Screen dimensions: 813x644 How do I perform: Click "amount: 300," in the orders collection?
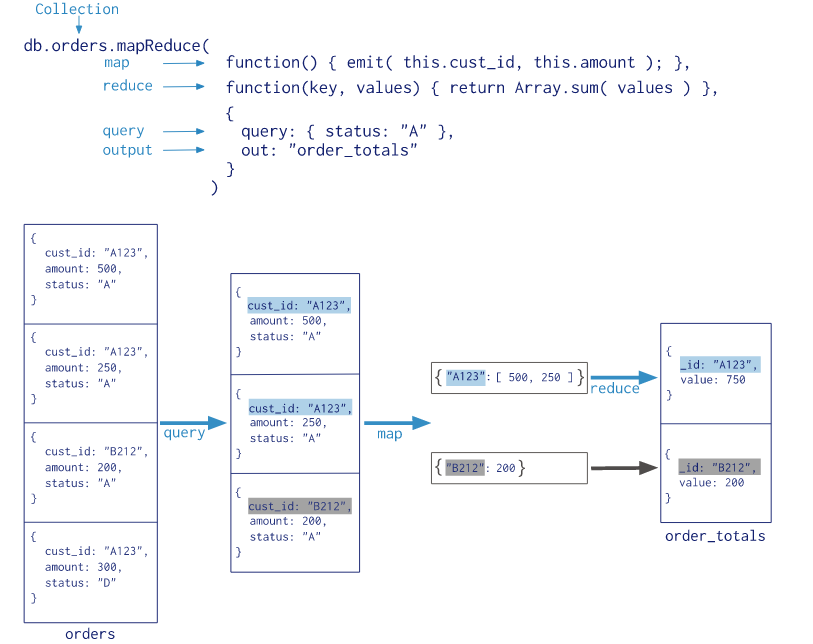point(83,567)
